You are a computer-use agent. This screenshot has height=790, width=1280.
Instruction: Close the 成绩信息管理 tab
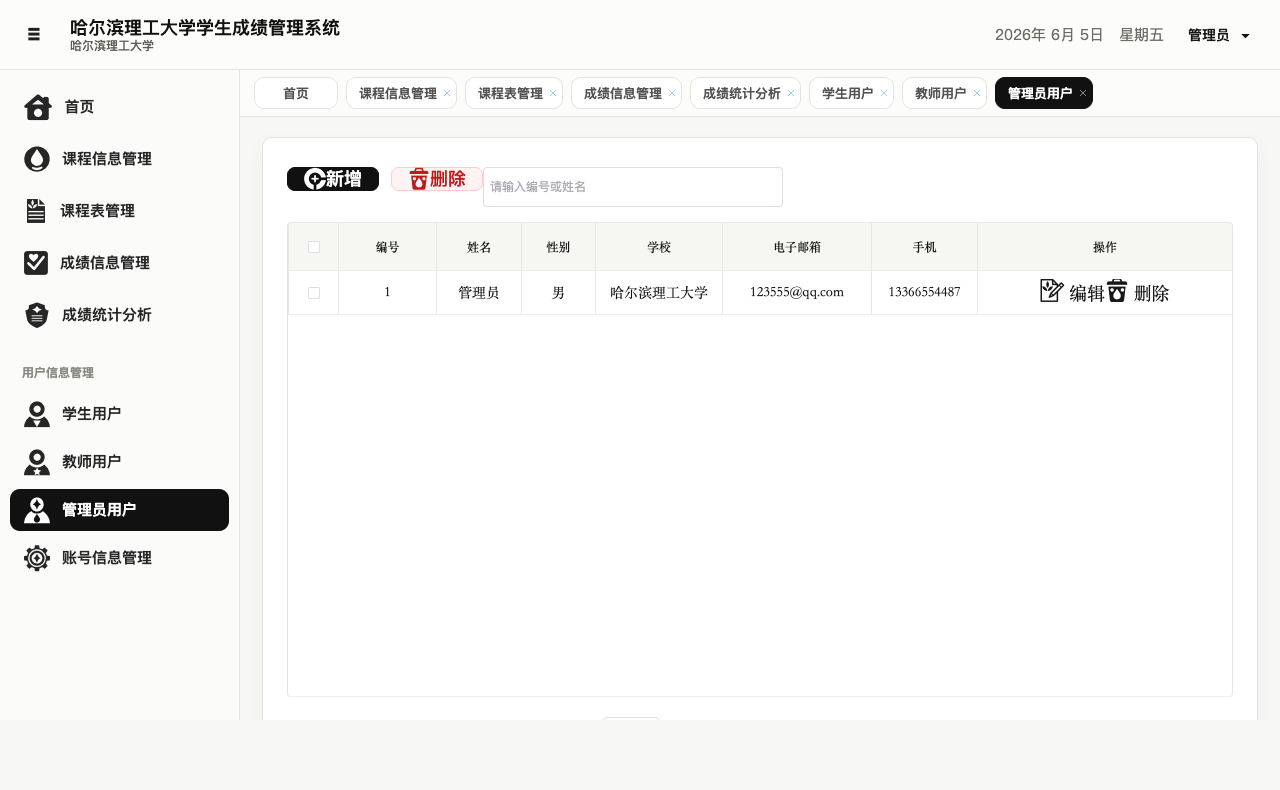(x=672, y=93)
